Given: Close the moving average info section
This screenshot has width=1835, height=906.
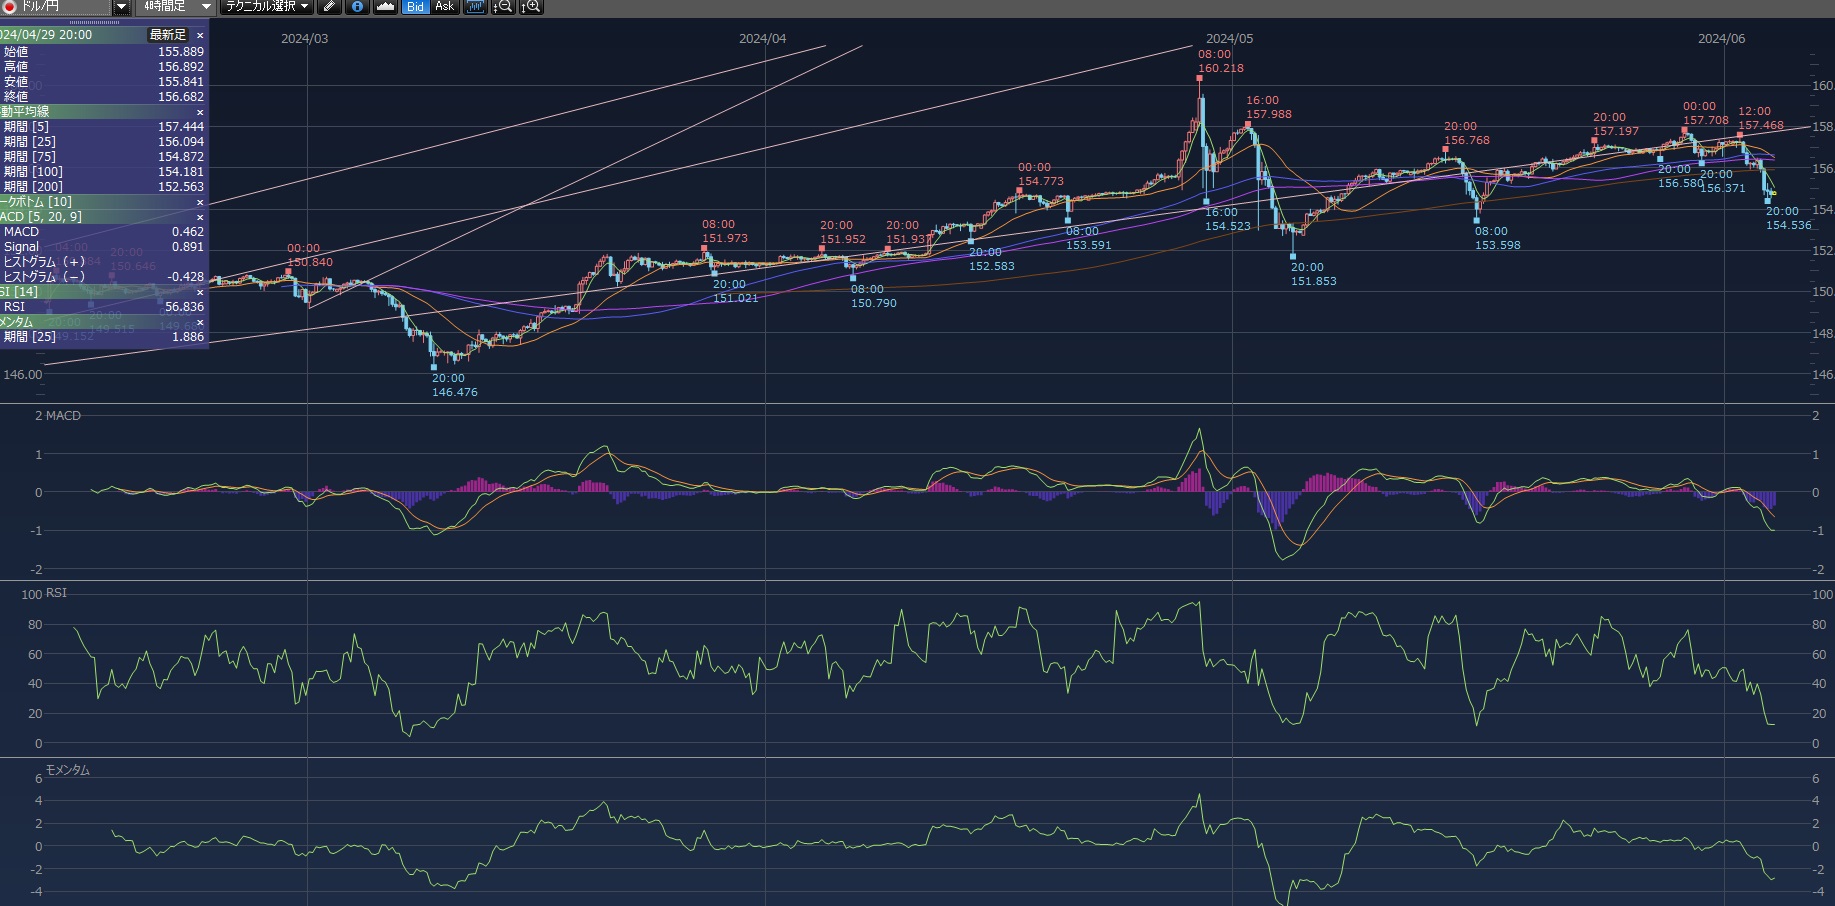Looking at the screenshot, I should pyautogui.click(x=200, y=112).
